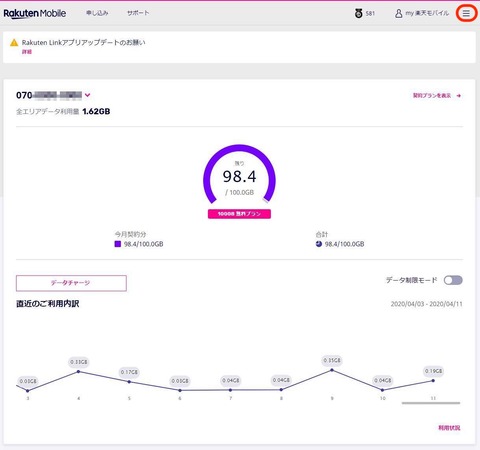Open the サポート menu
This screenshot has width=480, height=450.
(x=138, y=13)
